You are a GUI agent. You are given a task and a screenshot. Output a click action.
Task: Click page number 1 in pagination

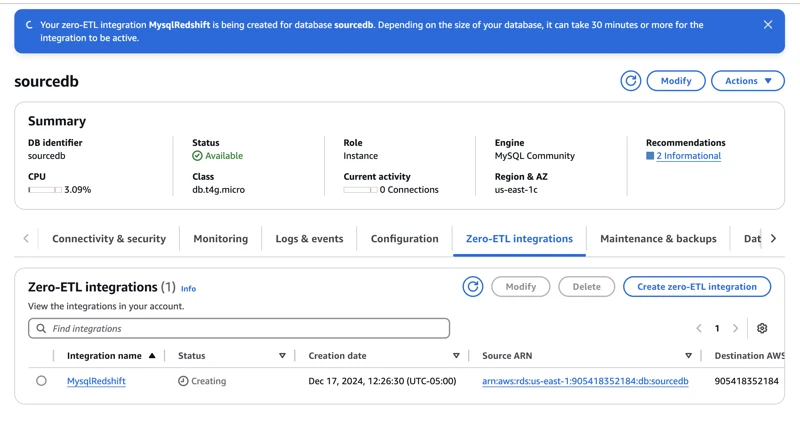tap(717, 328)
